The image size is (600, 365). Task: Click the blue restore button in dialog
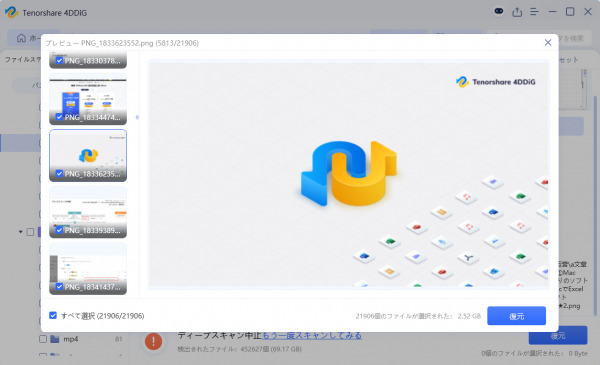(516, 316)
